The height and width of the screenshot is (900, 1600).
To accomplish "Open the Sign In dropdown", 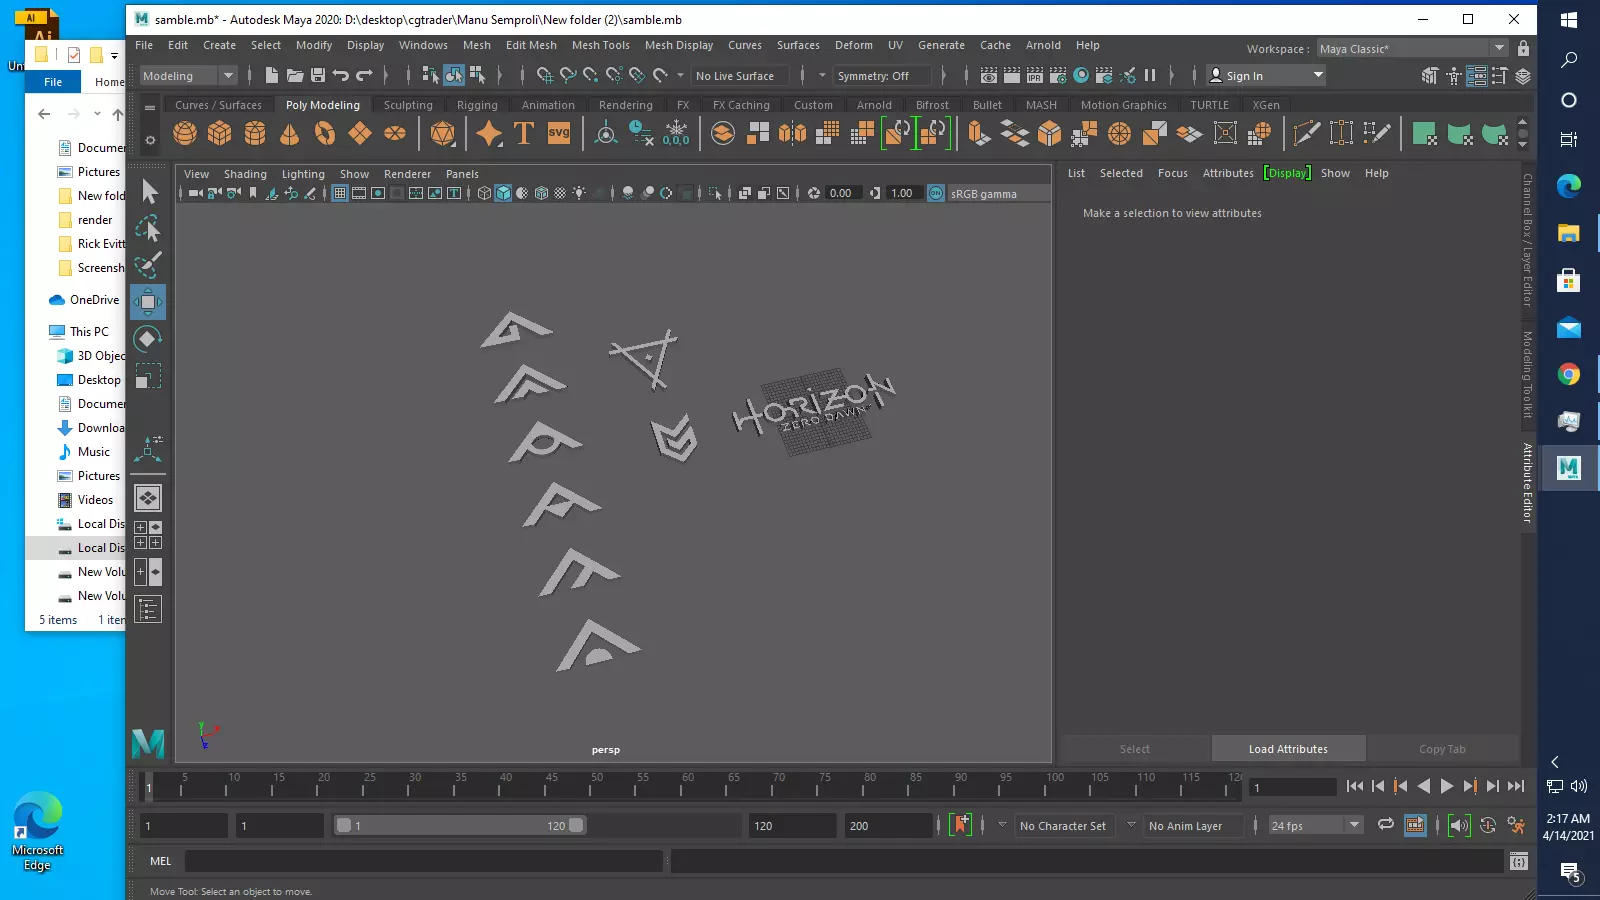I will point(1266,76).
